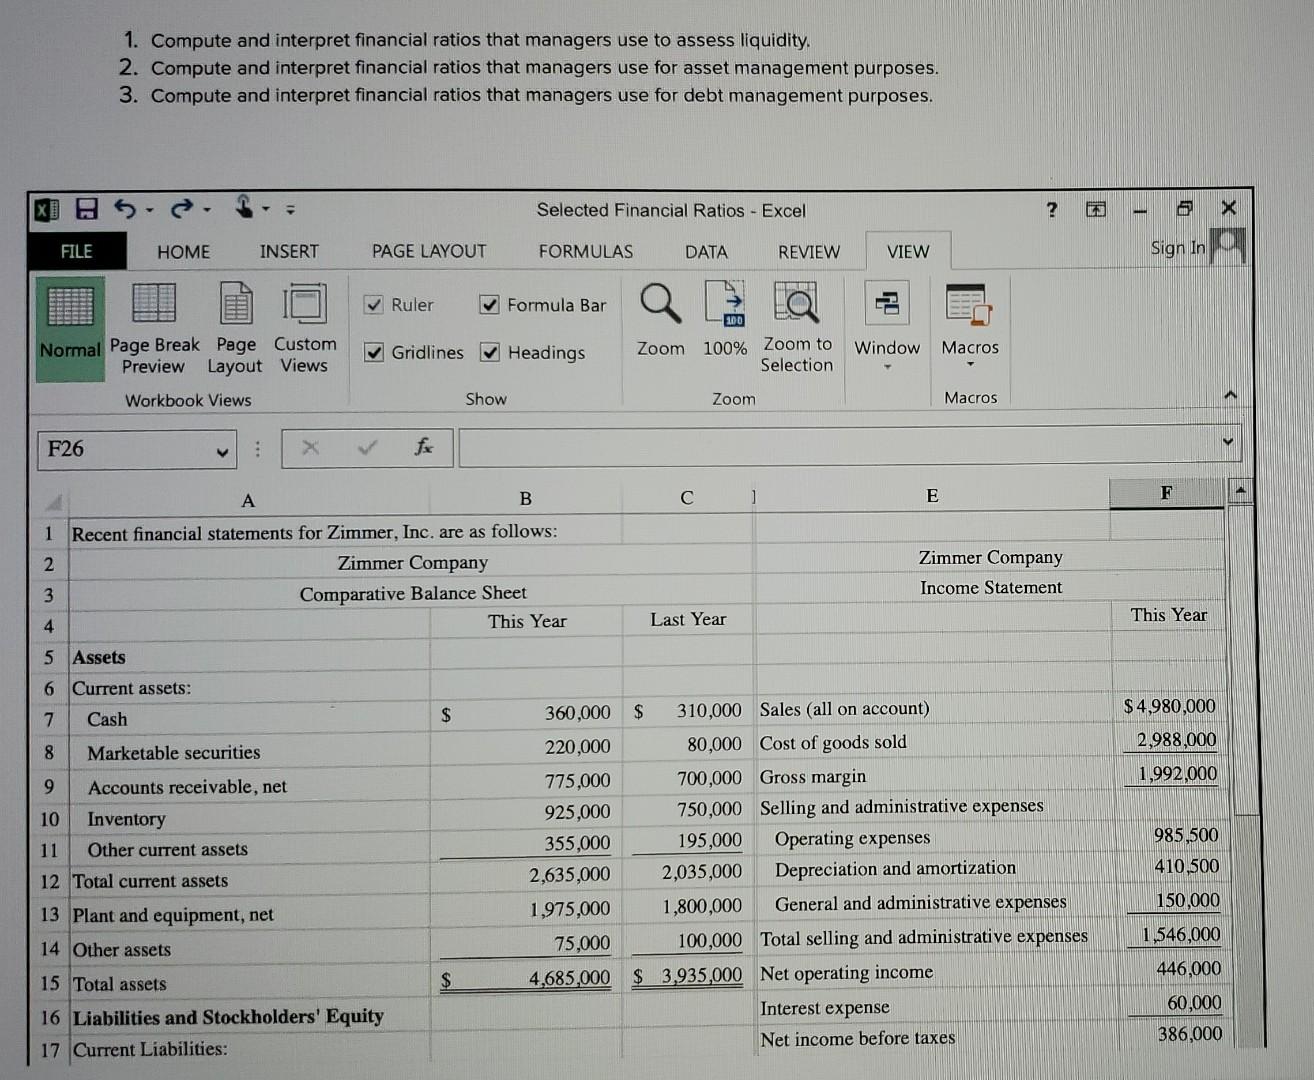Screen dimensions: 1314x1080
Task: Open the Name Box dropdown
Action: pos(222,449)
